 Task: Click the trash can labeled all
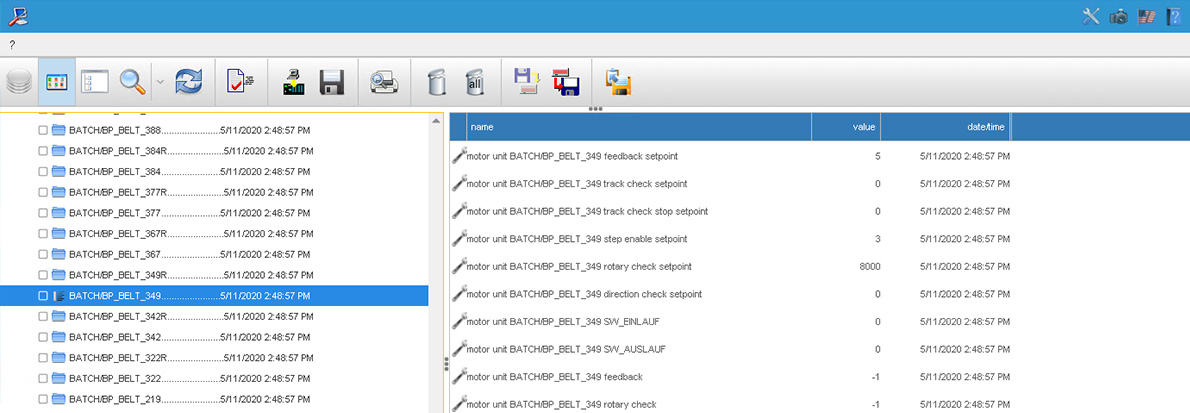pyautogui.click(x=474, y=81)
